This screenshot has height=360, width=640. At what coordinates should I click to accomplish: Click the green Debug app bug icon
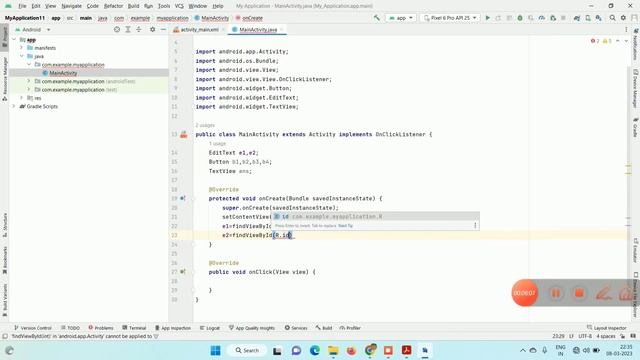pos(520,18)
